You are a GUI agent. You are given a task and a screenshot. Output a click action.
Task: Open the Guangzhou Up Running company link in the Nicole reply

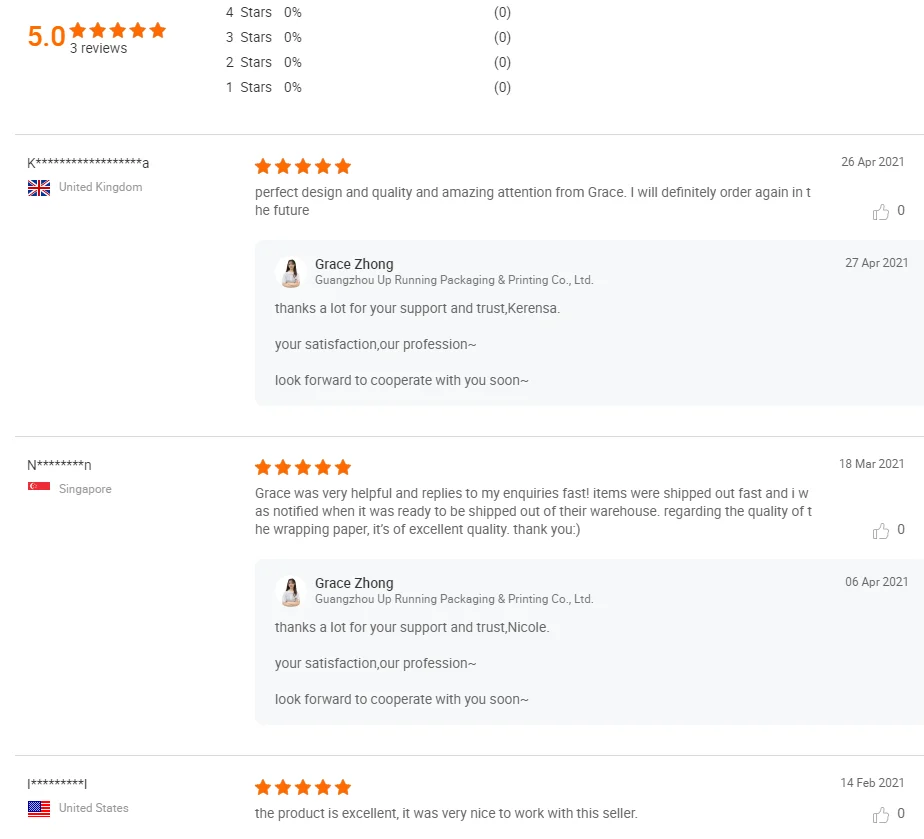pos(454,599)
